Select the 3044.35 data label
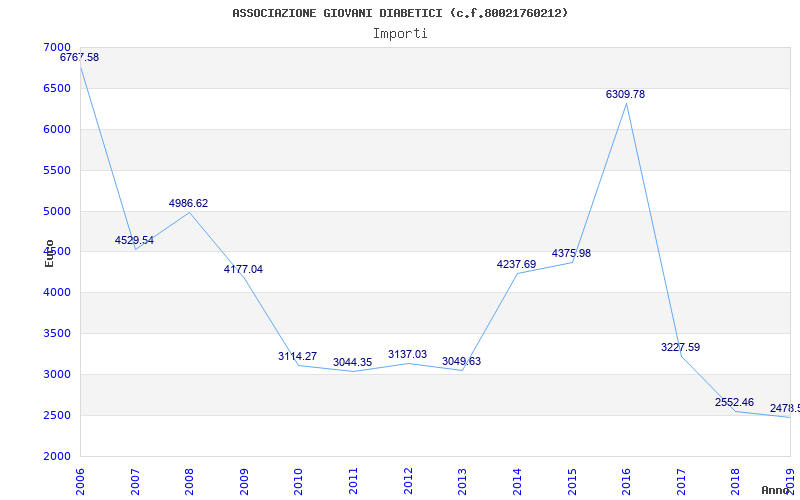This screenshot has width=800, height=500. [353, 362]
